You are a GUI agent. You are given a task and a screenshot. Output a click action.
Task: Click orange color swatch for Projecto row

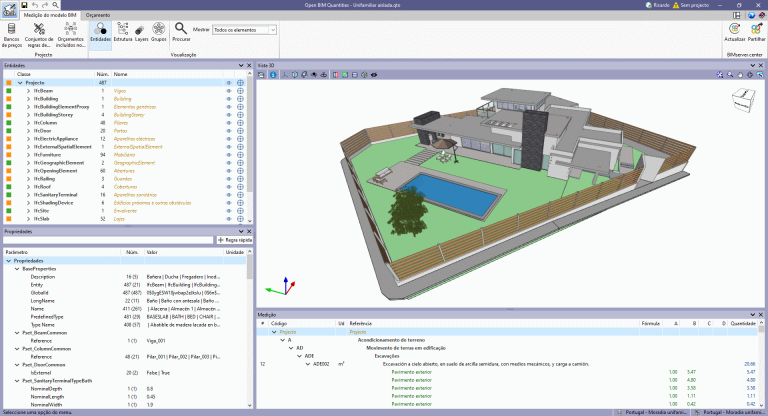[9, 83]
